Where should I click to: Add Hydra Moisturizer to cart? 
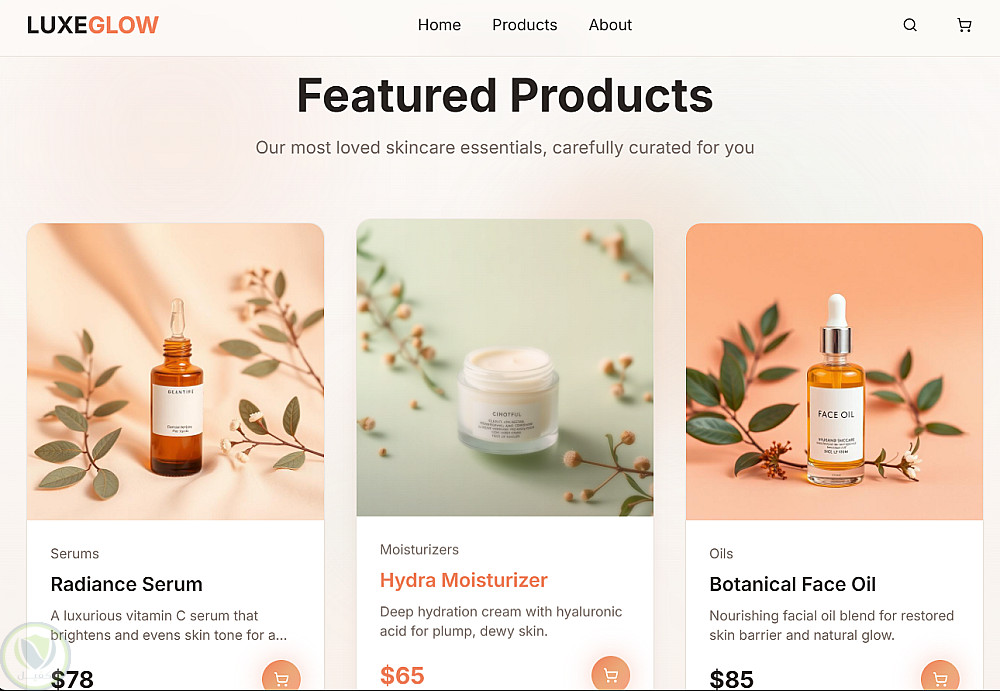click(610, 674)
